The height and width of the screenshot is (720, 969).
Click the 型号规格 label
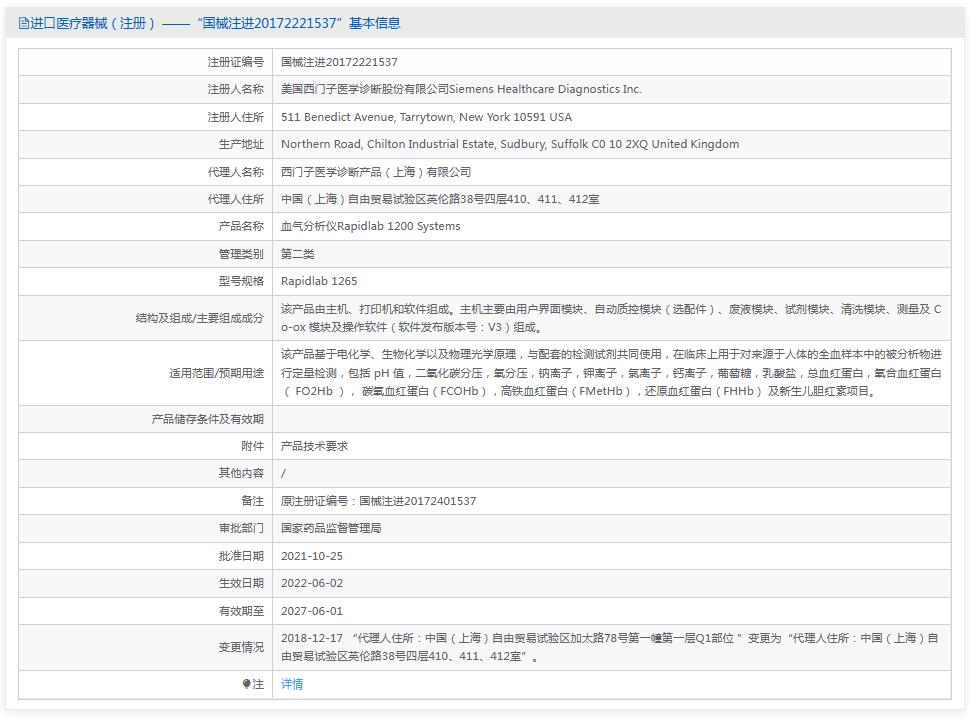241,281
